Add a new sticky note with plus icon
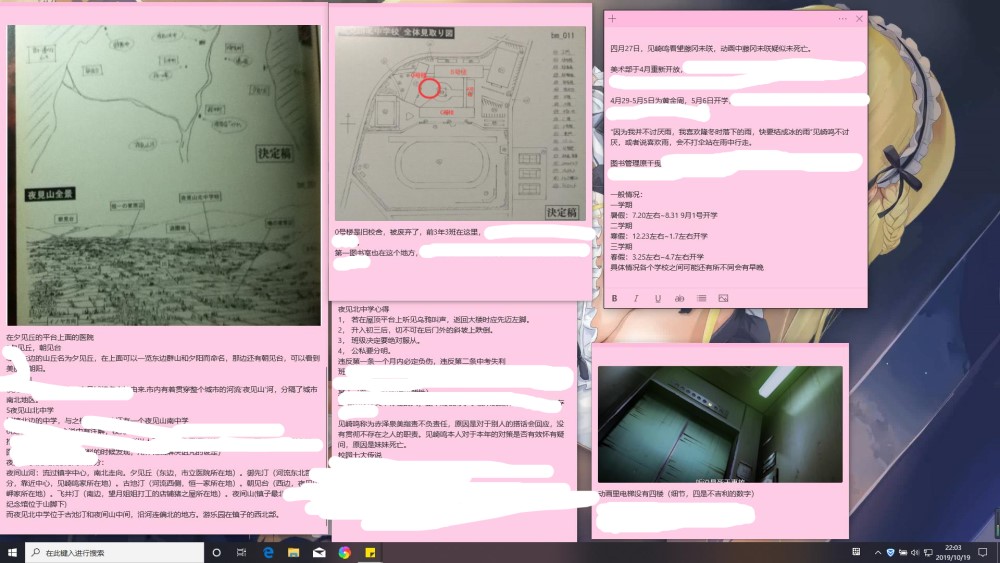Viewport: 1000px width, 563px height. (612, 18)
